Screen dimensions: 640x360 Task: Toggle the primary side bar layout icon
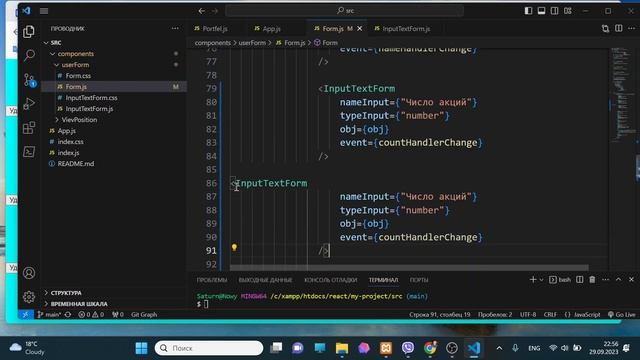528,11
